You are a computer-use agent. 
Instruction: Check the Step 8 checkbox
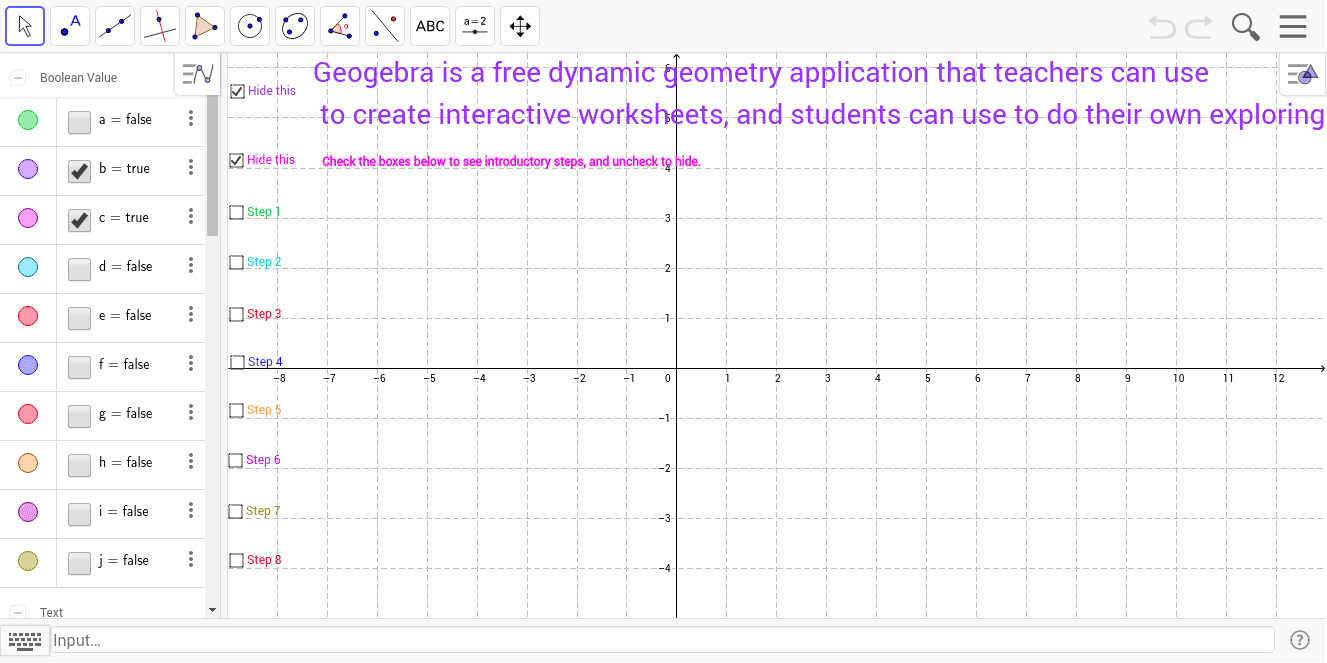click(x=237, y=560)
